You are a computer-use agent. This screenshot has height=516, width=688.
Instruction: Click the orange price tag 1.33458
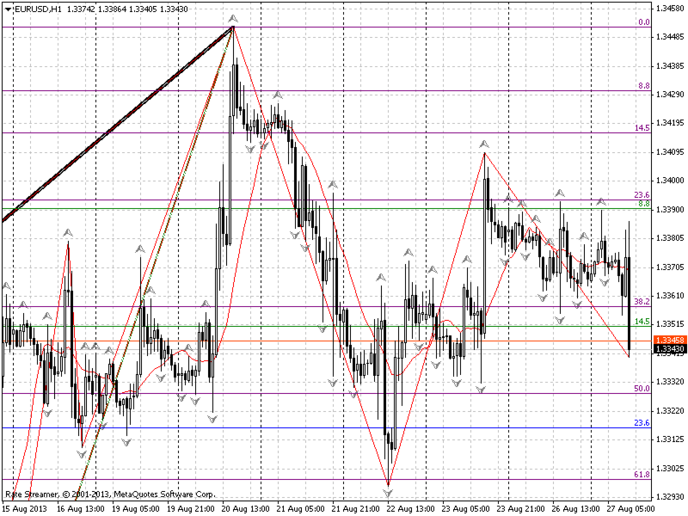[670, 340]
